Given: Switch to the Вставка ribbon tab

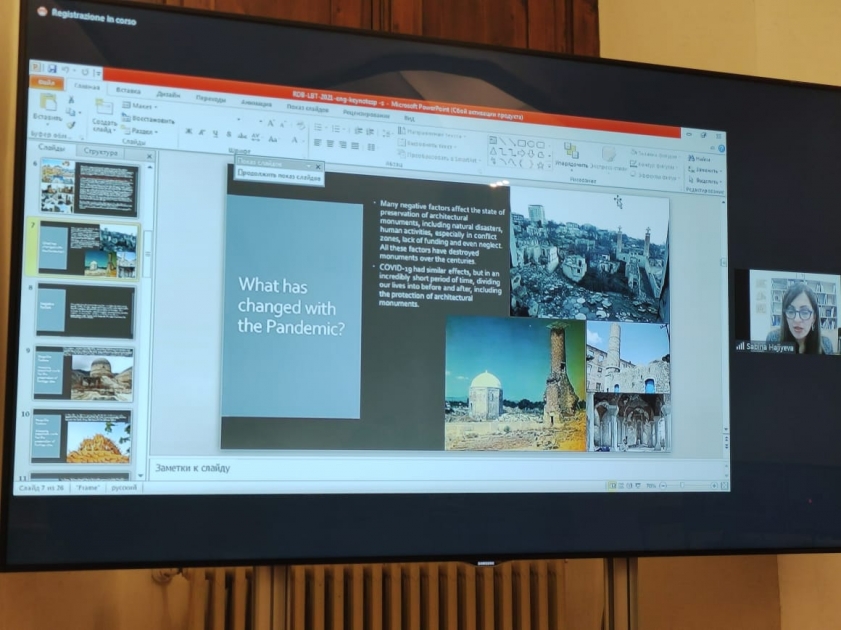Looking at the screenshot, I should 128,91.
